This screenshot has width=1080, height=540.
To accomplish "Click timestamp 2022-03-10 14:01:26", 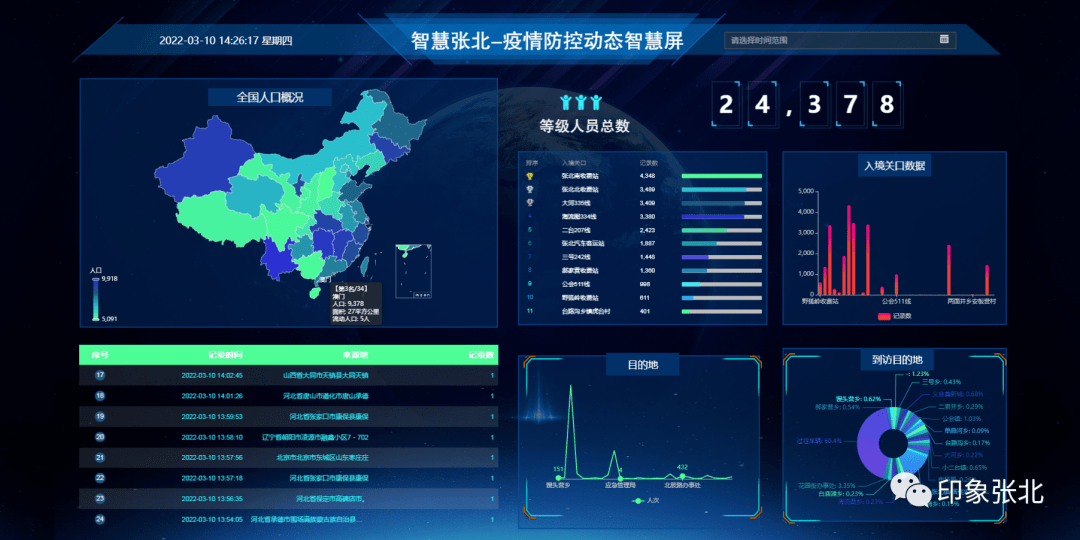I will click(x=212, y=396).
